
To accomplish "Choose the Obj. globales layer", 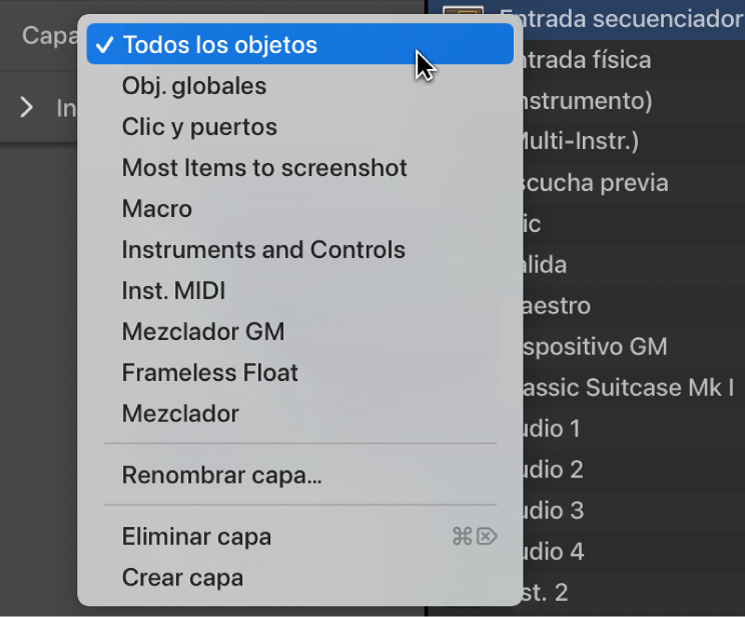I will coord(194,86).
